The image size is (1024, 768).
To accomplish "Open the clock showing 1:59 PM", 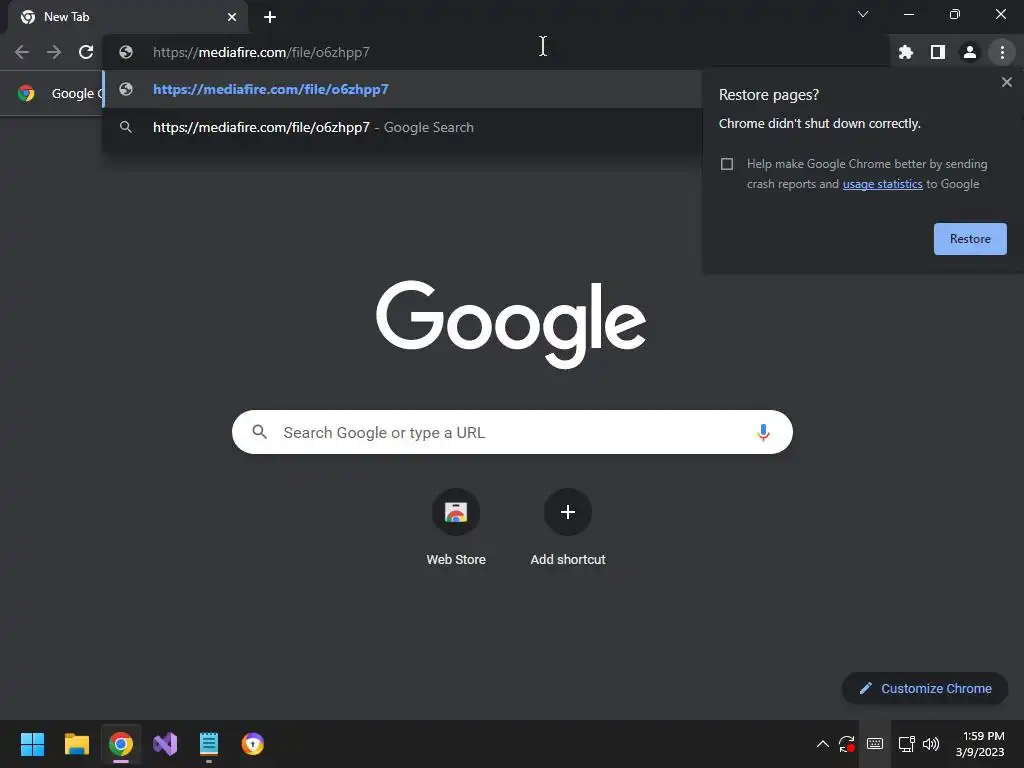I will tap(980, 744).
